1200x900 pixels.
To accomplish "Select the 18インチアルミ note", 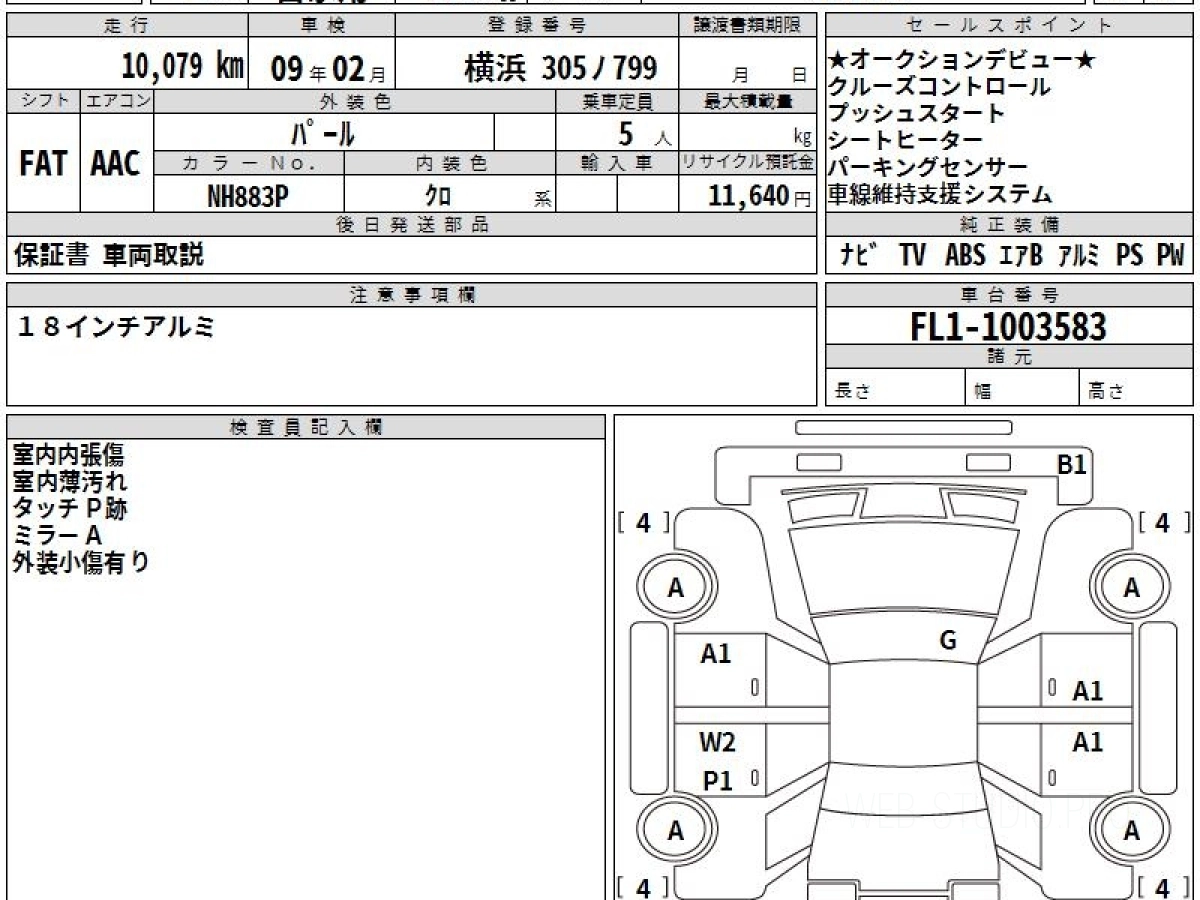I will coord(117,326).
